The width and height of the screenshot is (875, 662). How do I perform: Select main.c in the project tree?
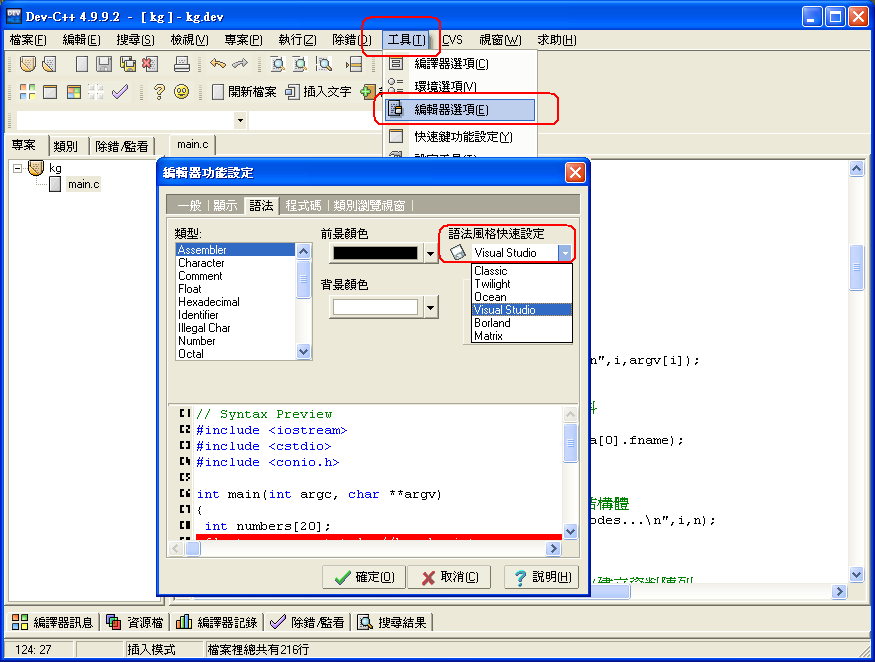coord(83,184)
